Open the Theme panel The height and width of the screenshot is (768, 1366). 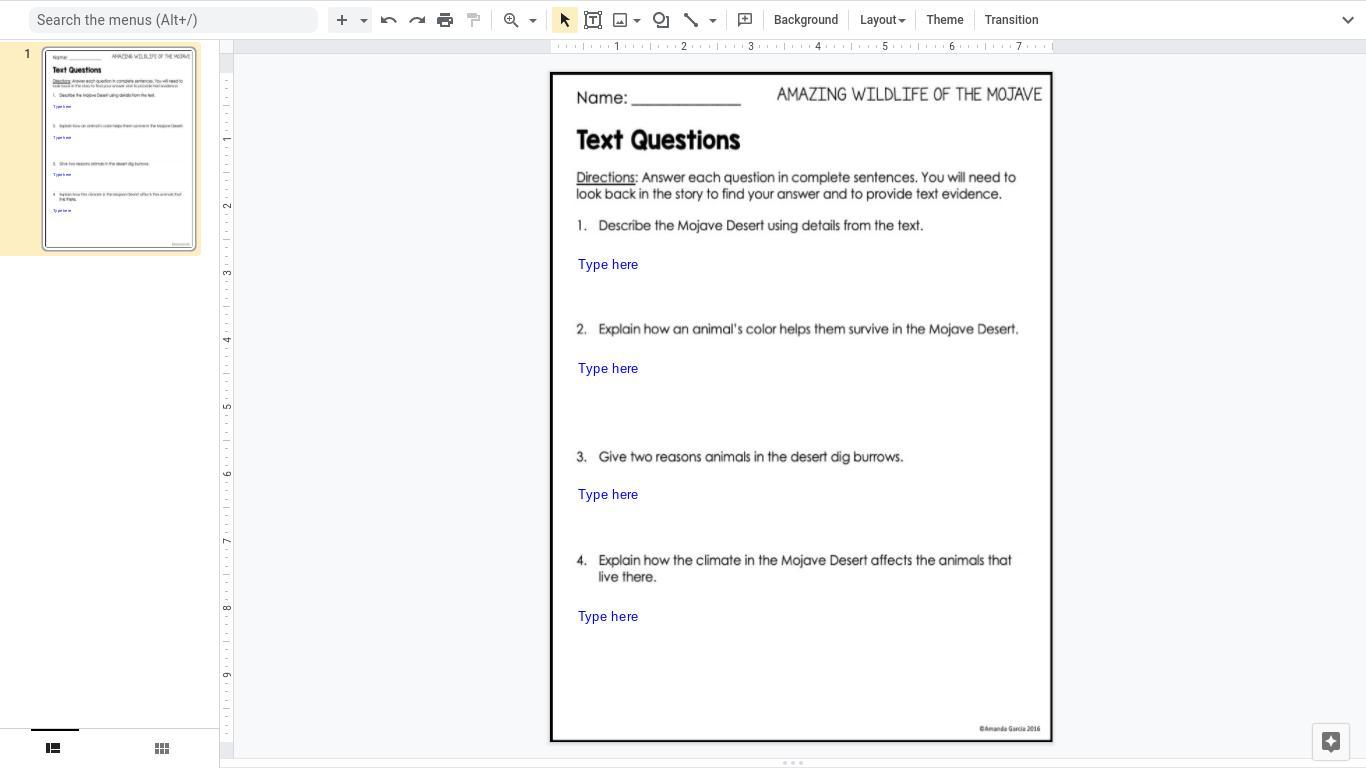pos(945,20)
